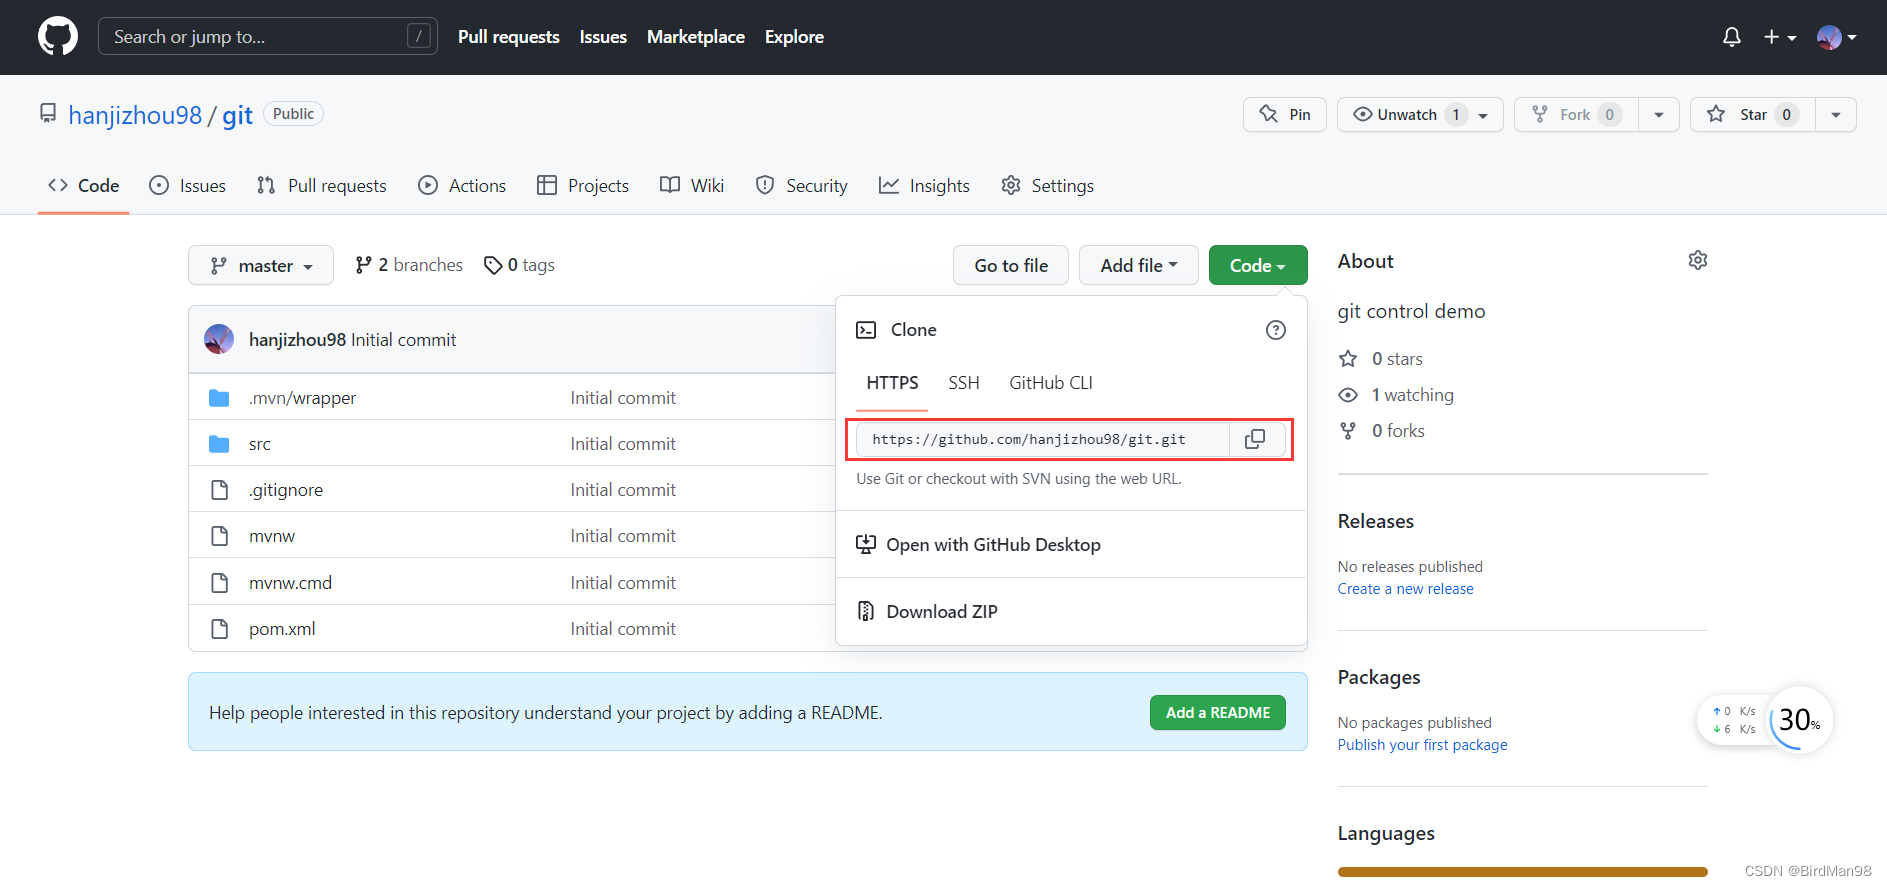Open the notifications bell

pos(1732,37)
